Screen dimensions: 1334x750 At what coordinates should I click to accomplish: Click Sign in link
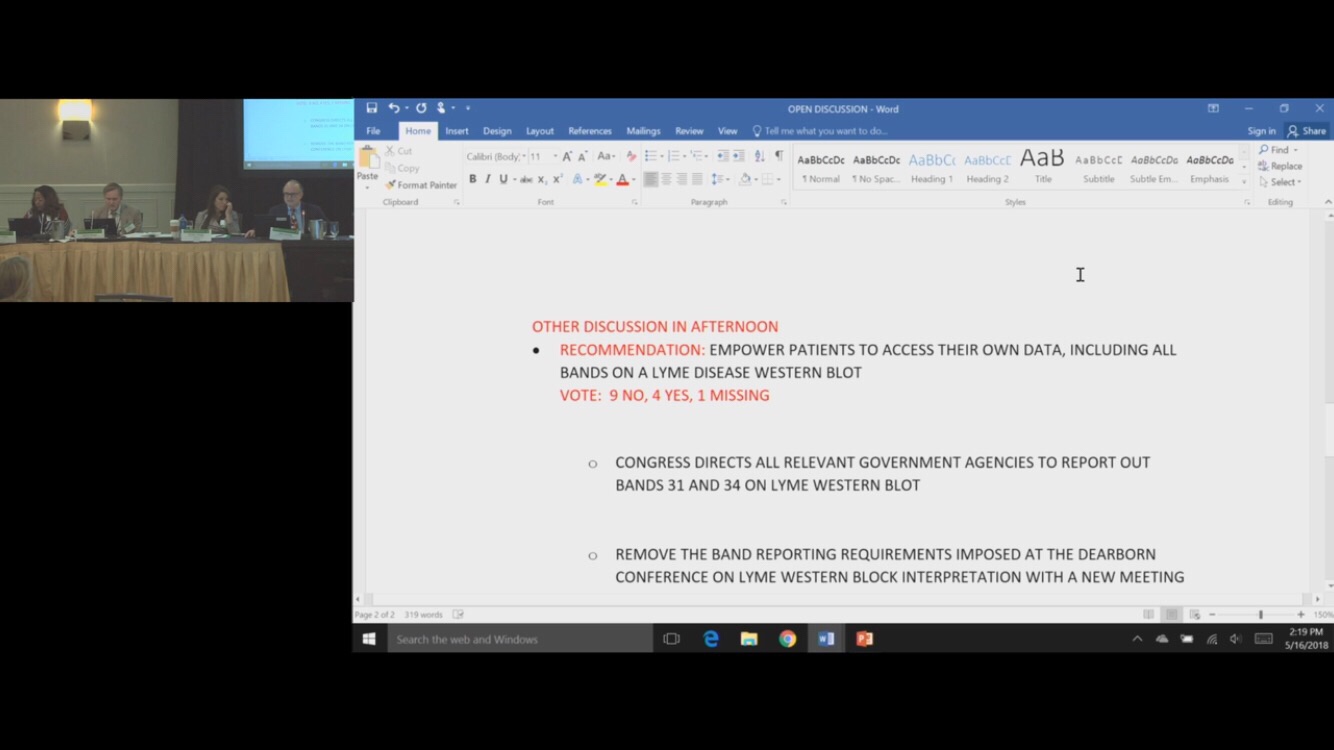[x=1261, y=131]
